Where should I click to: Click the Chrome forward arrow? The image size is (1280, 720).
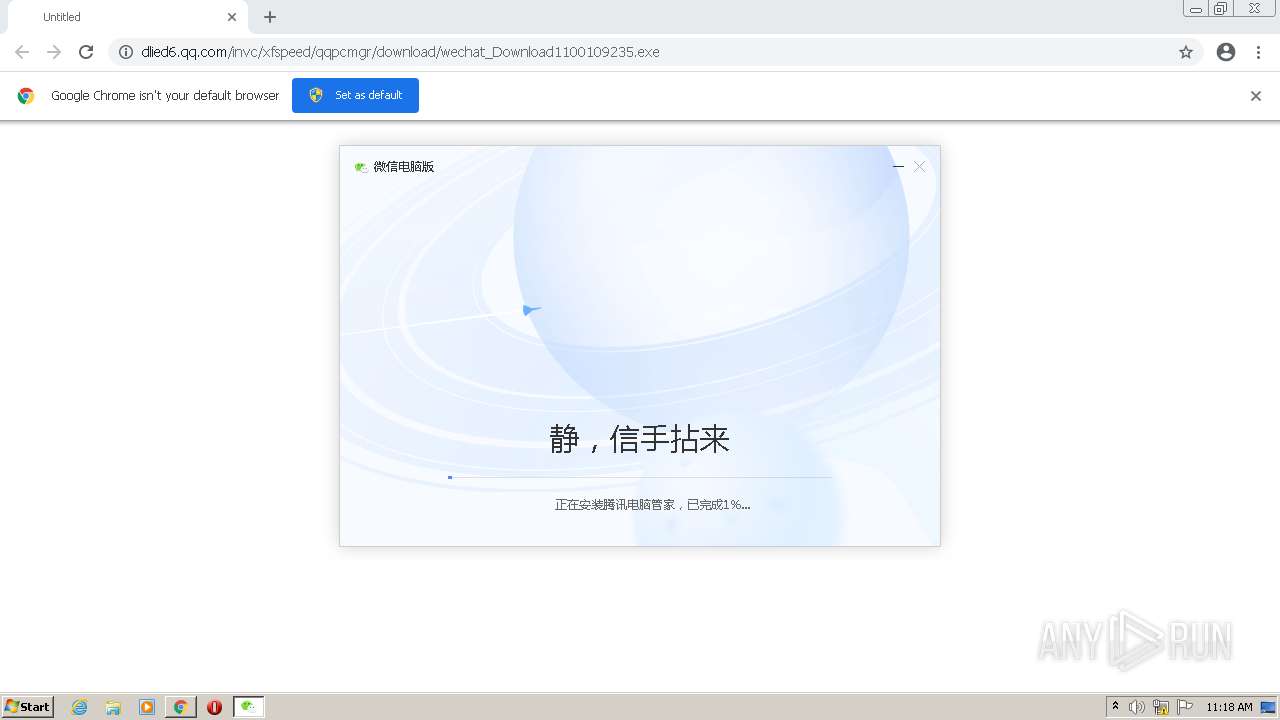(x=54, y=52)
